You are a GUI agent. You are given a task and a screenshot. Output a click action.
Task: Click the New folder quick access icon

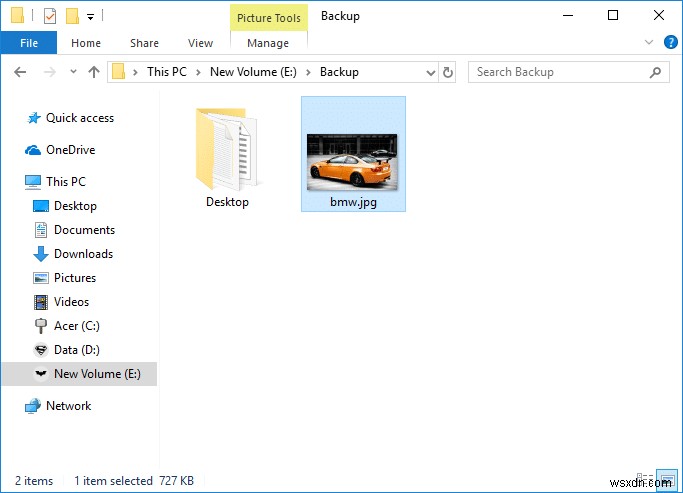pyautogui.click(x=72, y=17)
